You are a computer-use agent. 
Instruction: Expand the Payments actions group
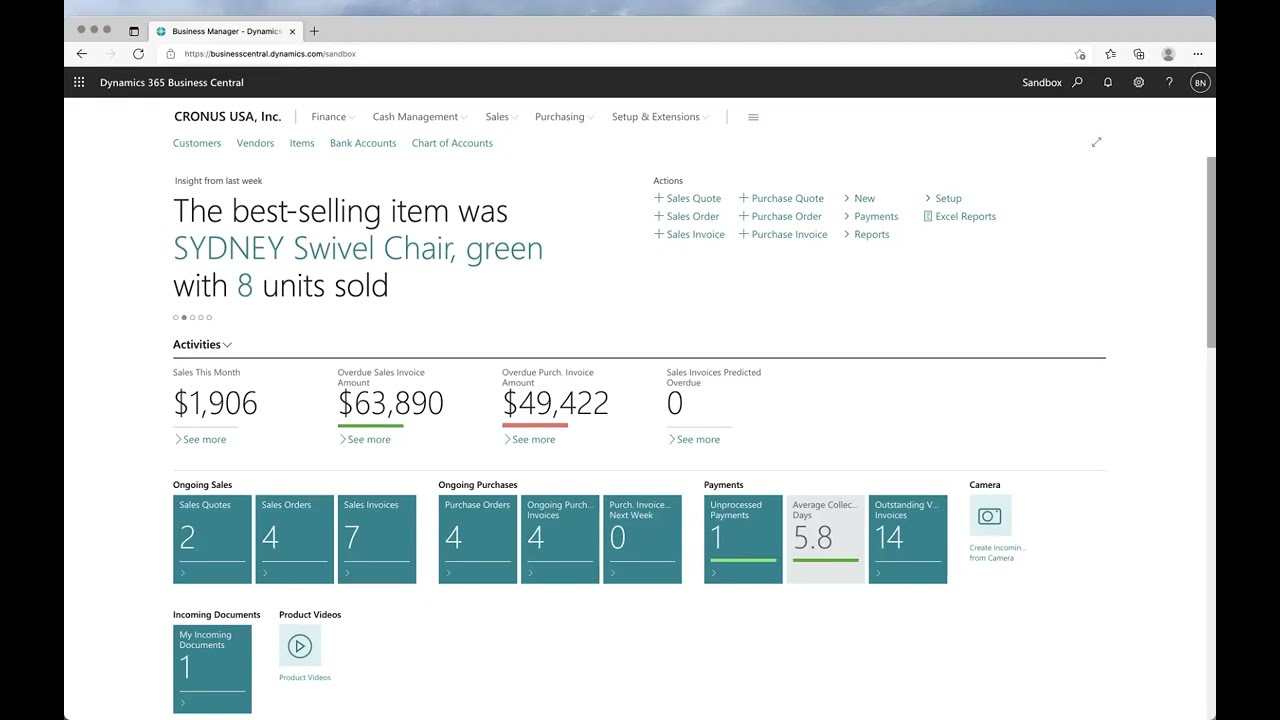[x=871, y=216]
